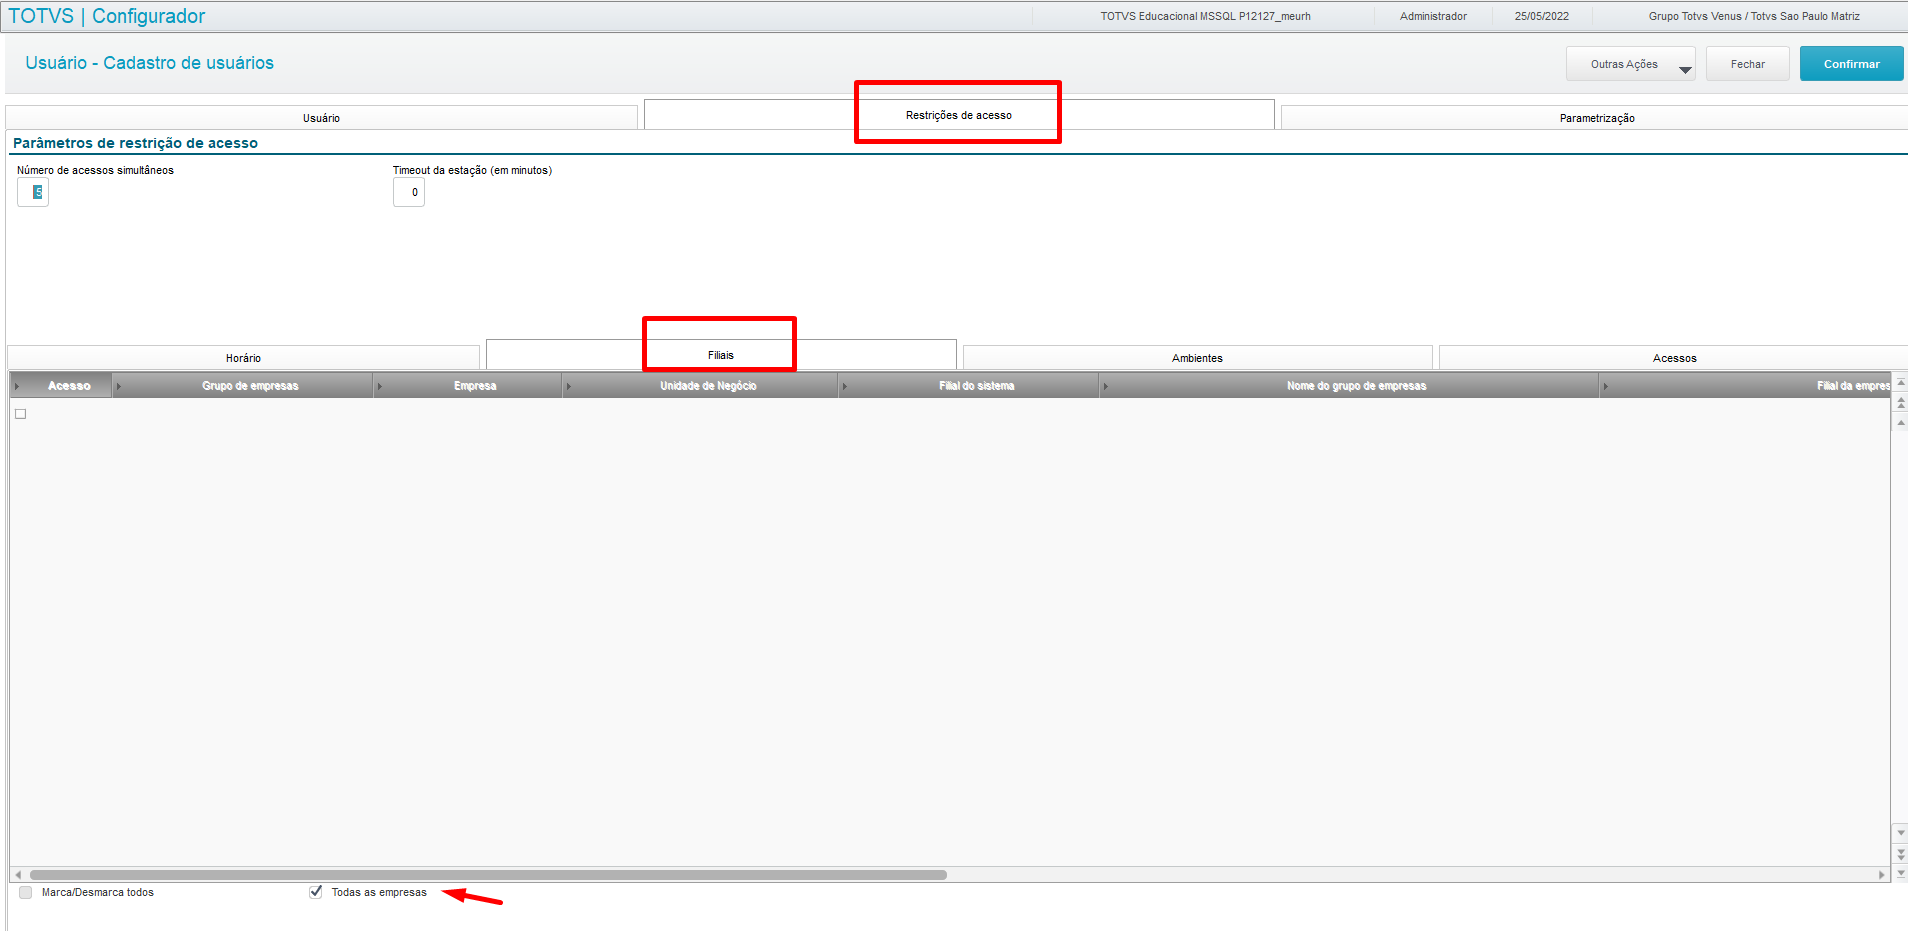Go to the Parametrização tab
The height and width of the screenshot is (931, 1908).
[1597, 118]
